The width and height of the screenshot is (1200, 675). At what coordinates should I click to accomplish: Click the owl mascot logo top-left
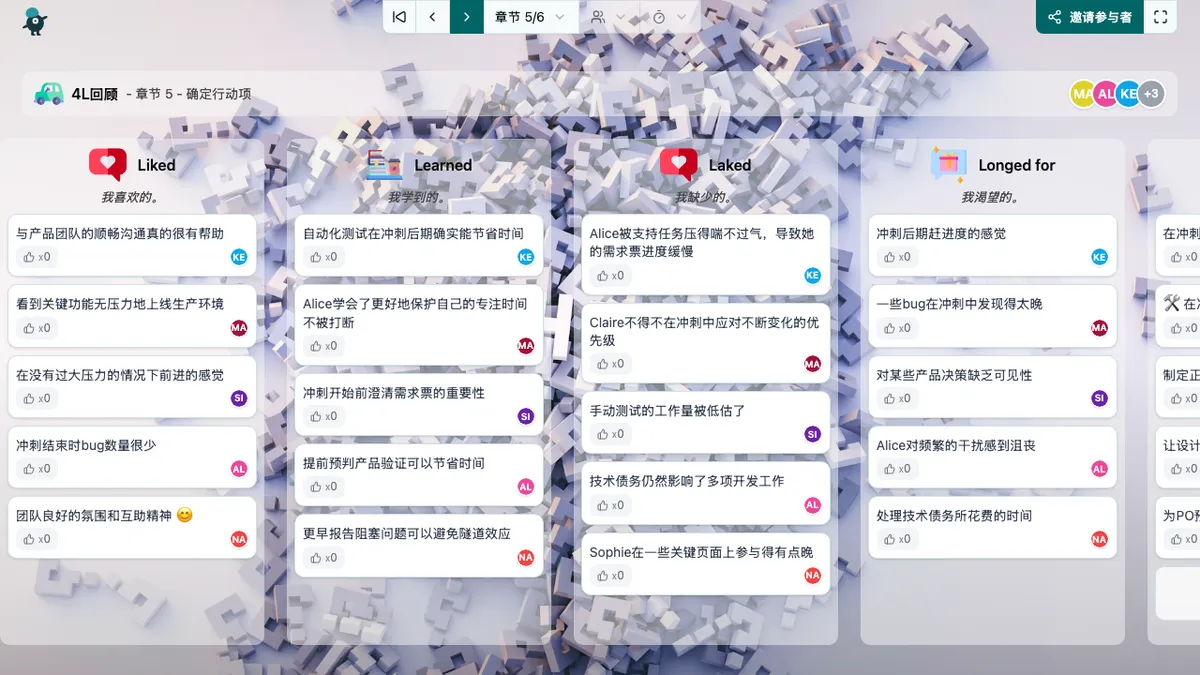pyautogui.click(x=35, y=20)
